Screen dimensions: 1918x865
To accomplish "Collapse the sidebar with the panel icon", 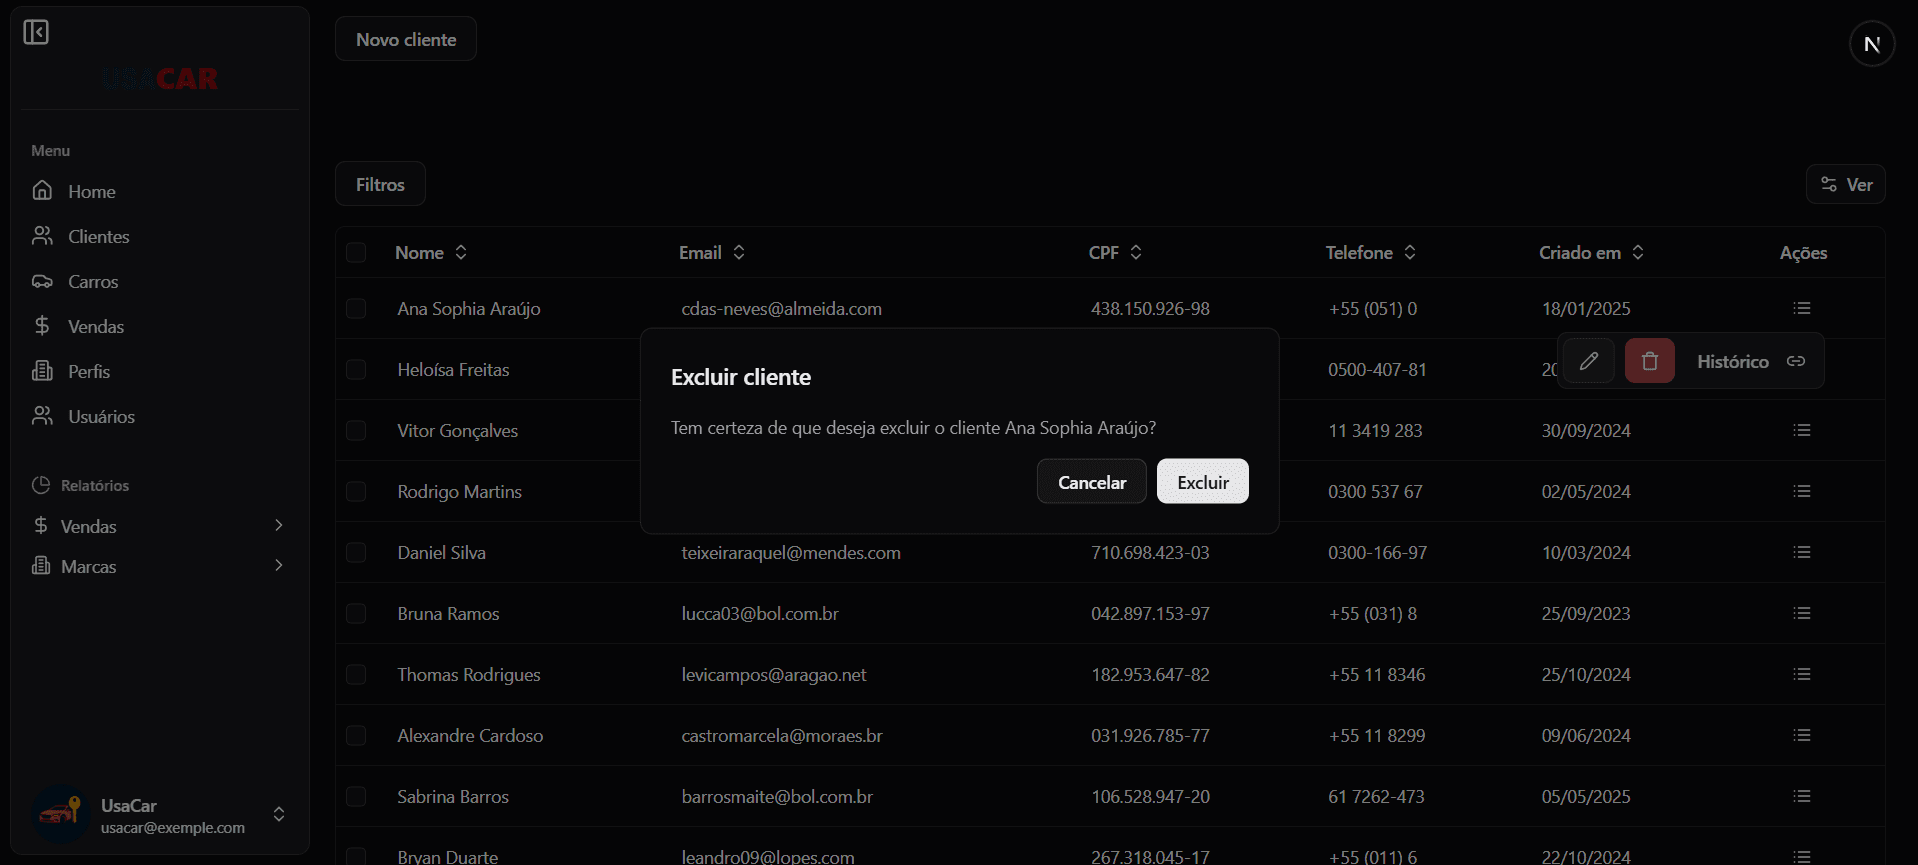I will pyautogui.click(x=36, y=33).
